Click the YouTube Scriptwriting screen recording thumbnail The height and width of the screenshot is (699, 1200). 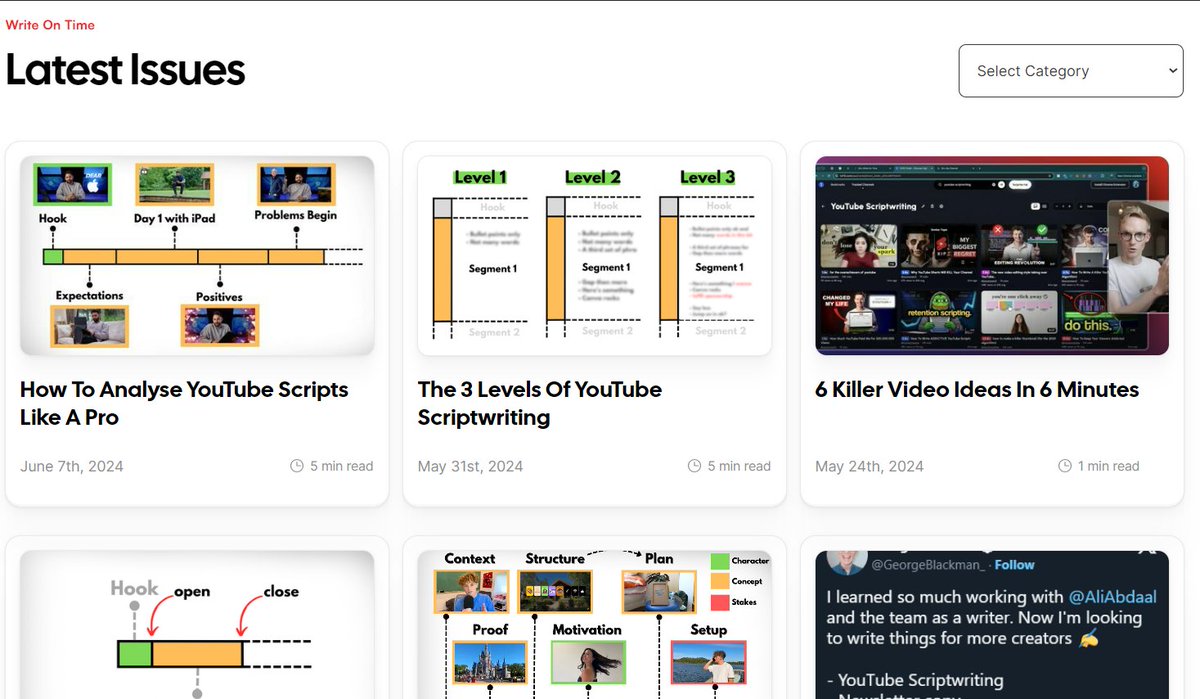[x=992, y=256]
